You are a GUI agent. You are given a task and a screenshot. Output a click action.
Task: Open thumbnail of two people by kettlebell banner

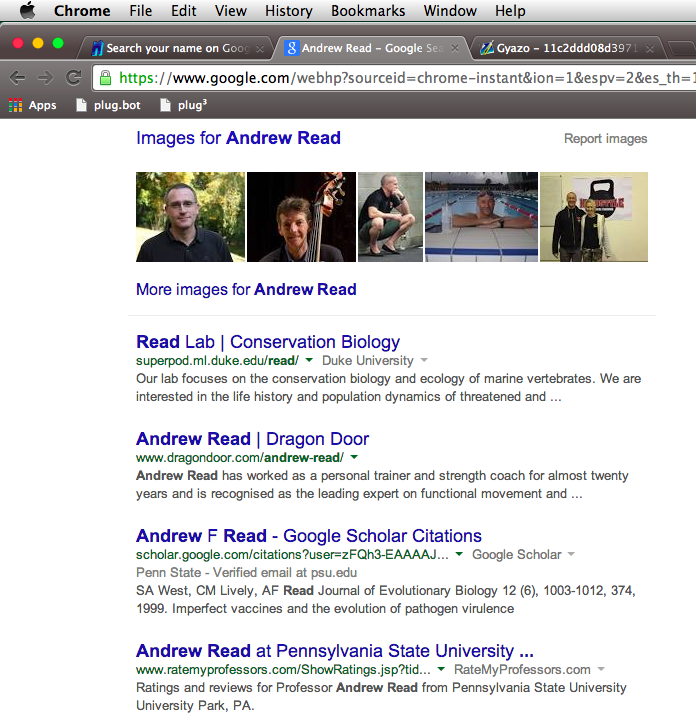click(x=594, y=217)
